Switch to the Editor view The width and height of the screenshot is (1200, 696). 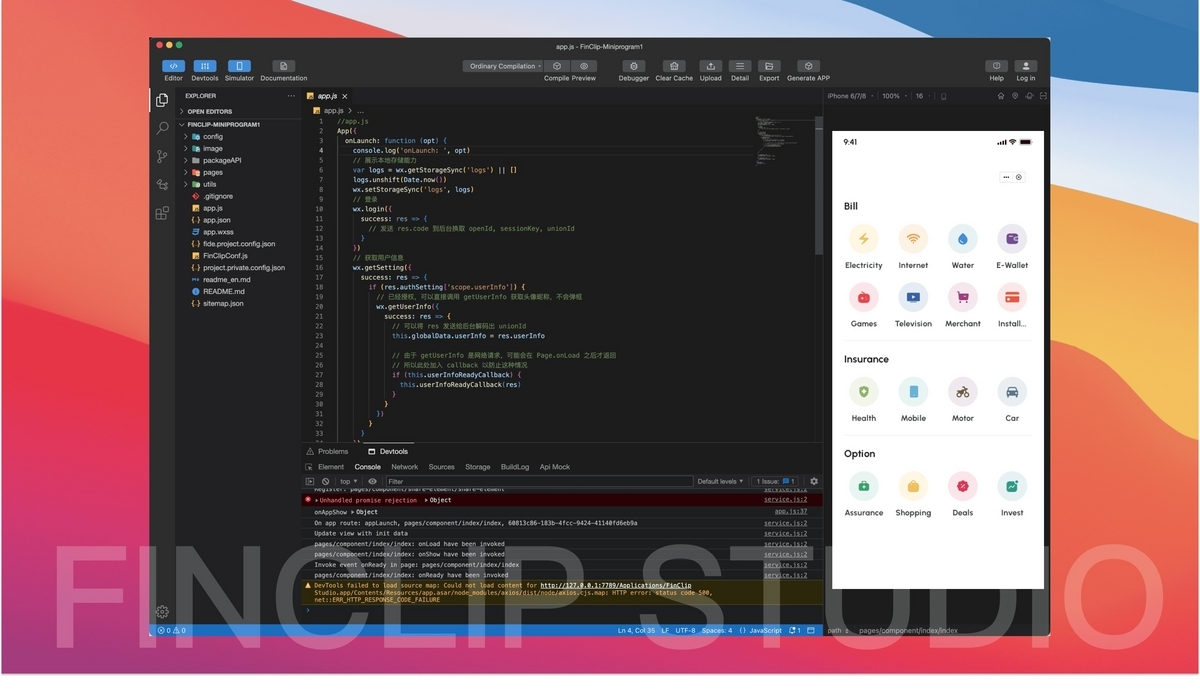(x=173, y=66)
